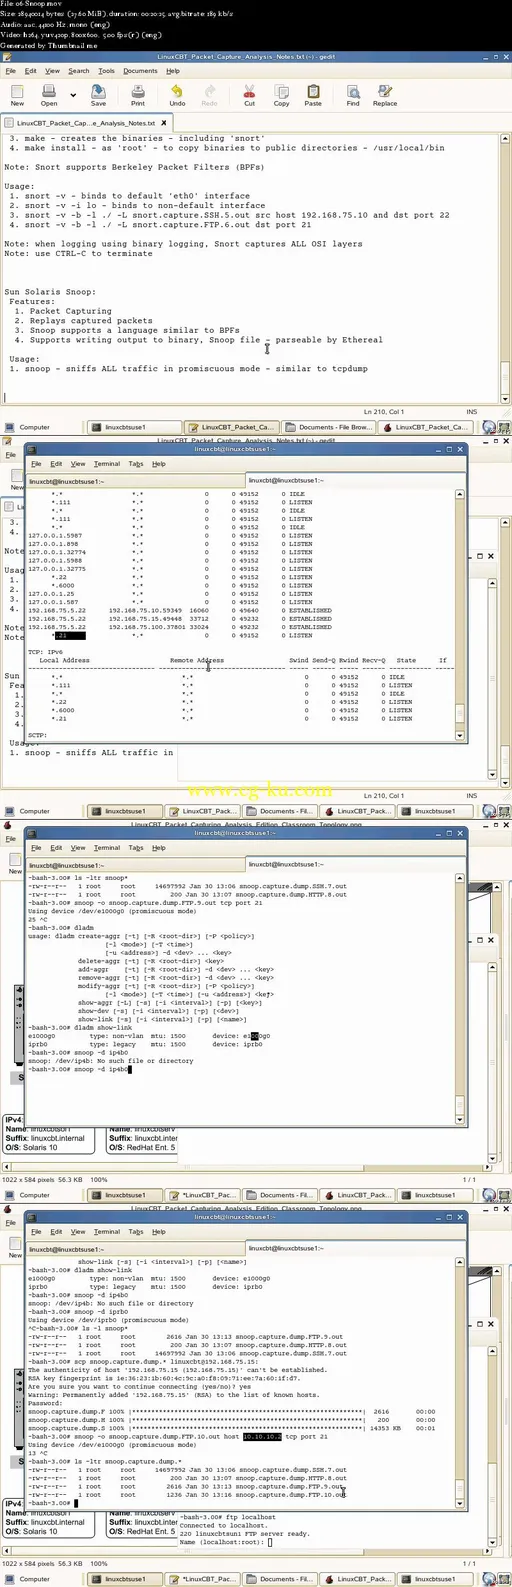The width and height of the screenshot is (512, 1587).
Task: Click scrollbar of terminal showing IPv6 table
Action: 460,612
